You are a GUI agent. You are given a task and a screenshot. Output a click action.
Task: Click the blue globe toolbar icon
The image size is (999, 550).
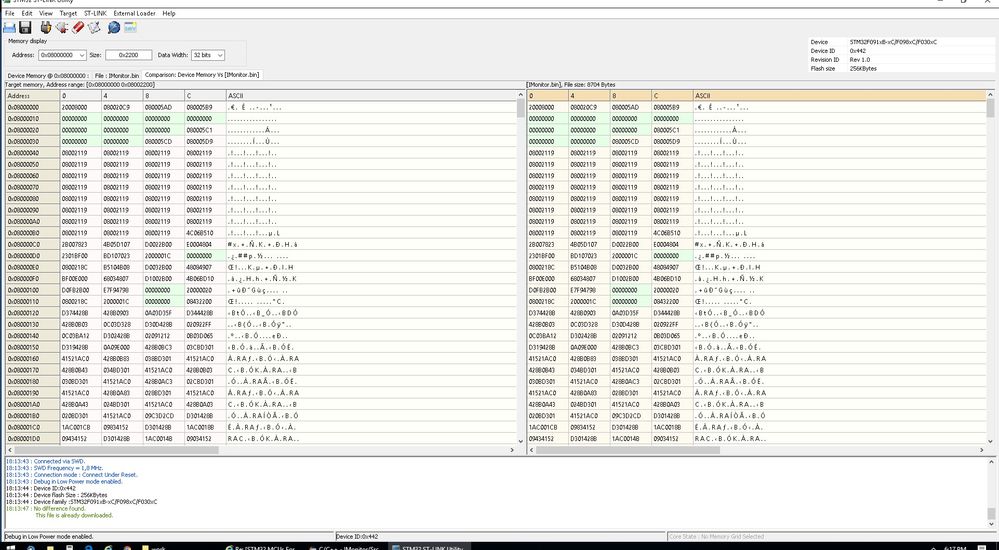[x=114, y=27]
